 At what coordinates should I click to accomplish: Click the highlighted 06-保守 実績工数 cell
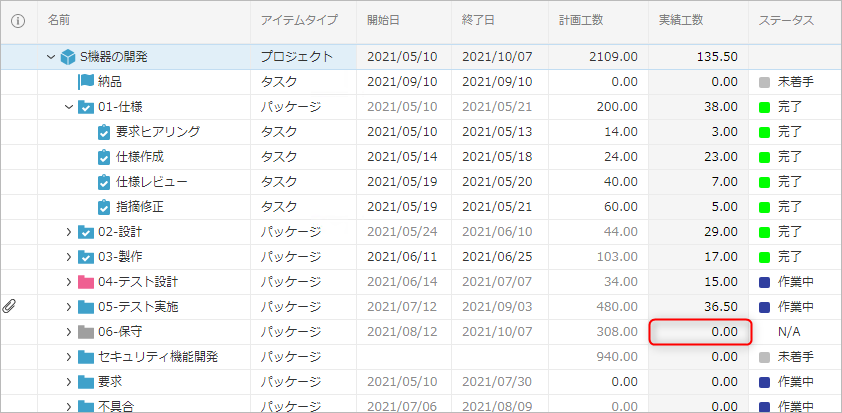(700, 332)
